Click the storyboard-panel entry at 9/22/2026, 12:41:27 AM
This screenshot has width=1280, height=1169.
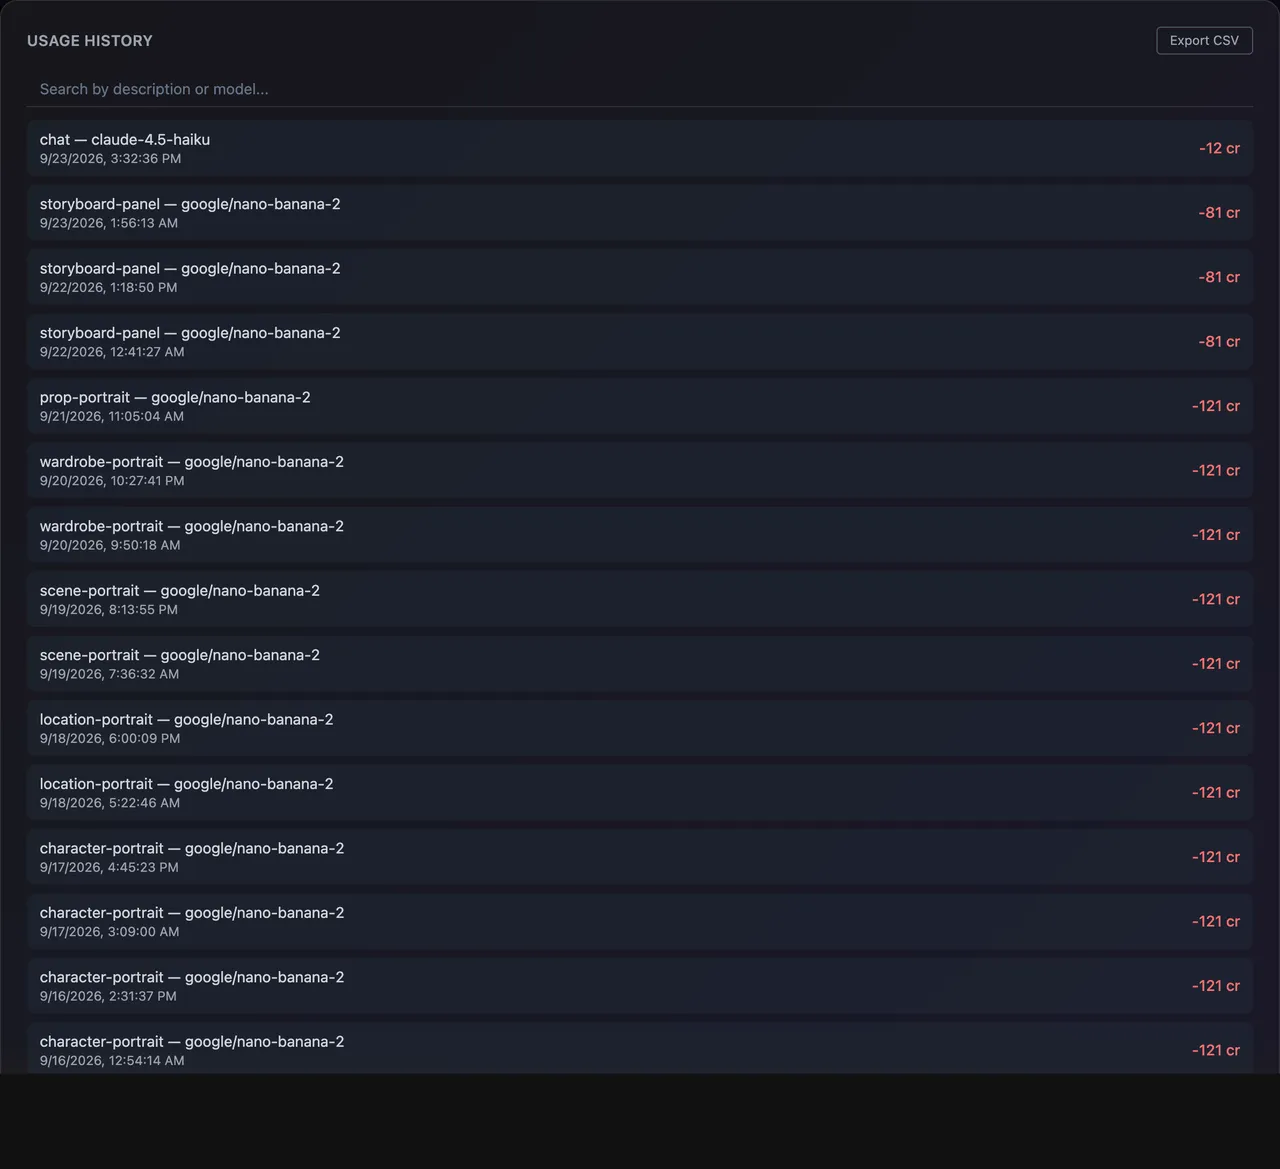coord(640,342)
